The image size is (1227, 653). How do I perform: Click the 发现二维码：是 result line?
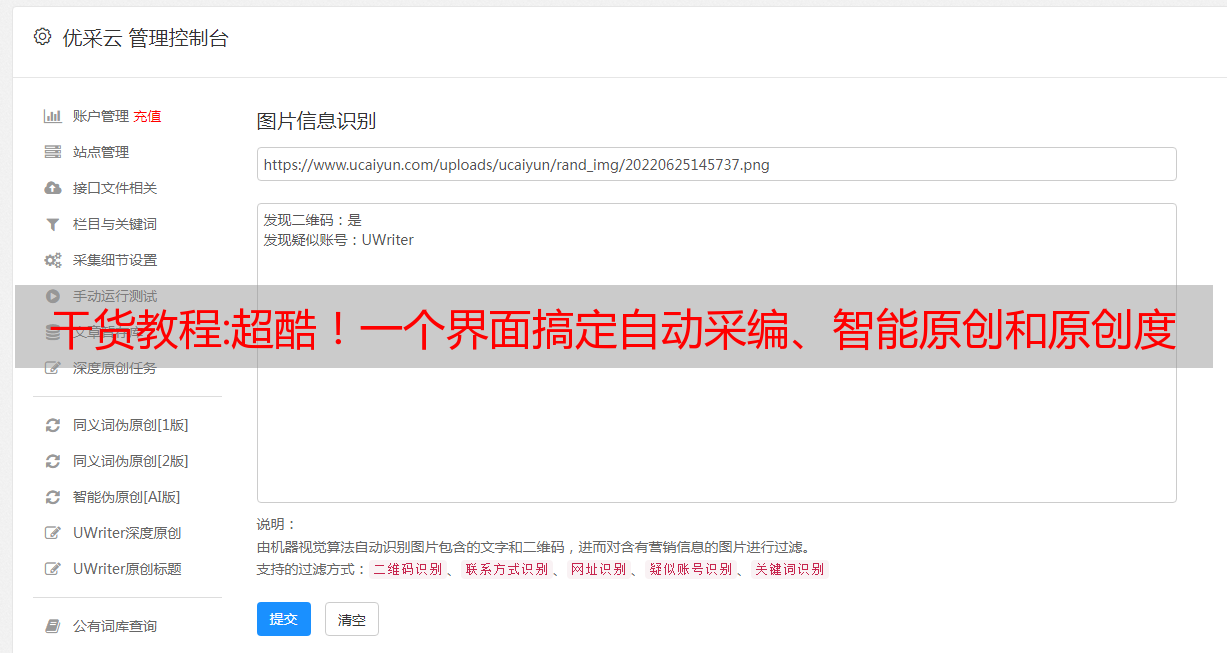click(x=313, y=220)
